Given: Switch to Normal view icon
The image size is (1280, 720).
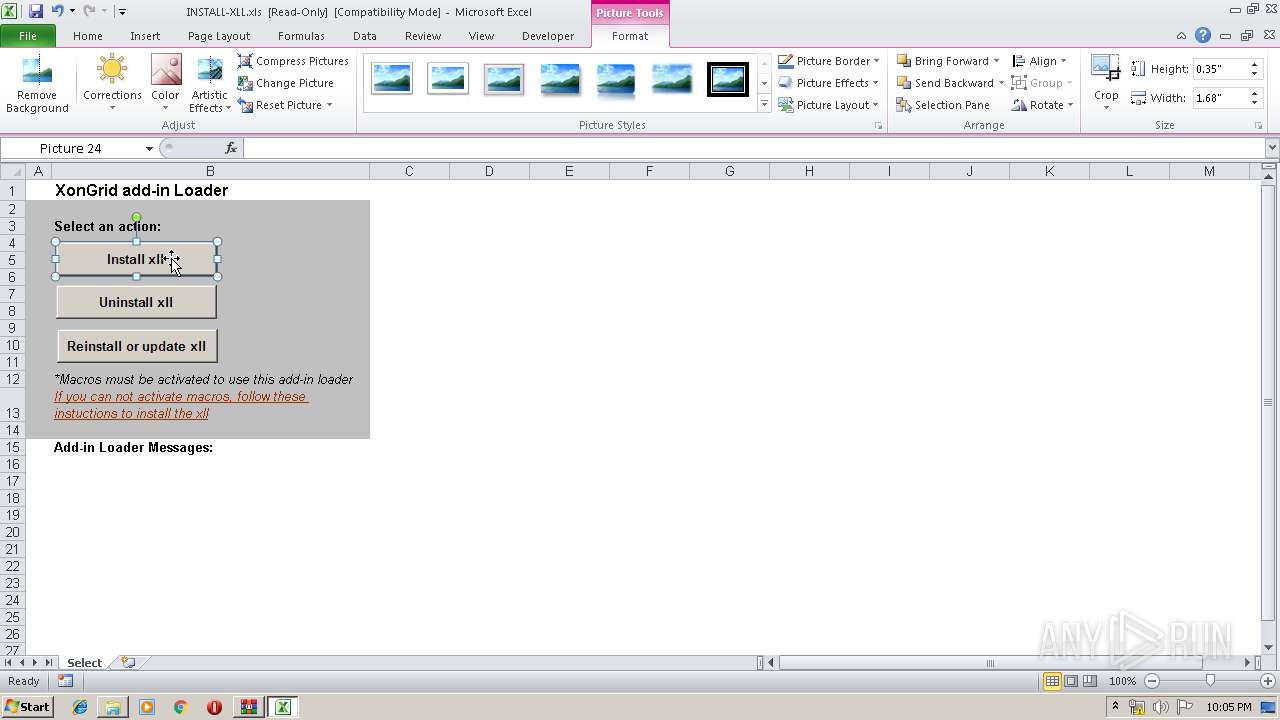Looking at the screenshot, I should click(1052, 681).
